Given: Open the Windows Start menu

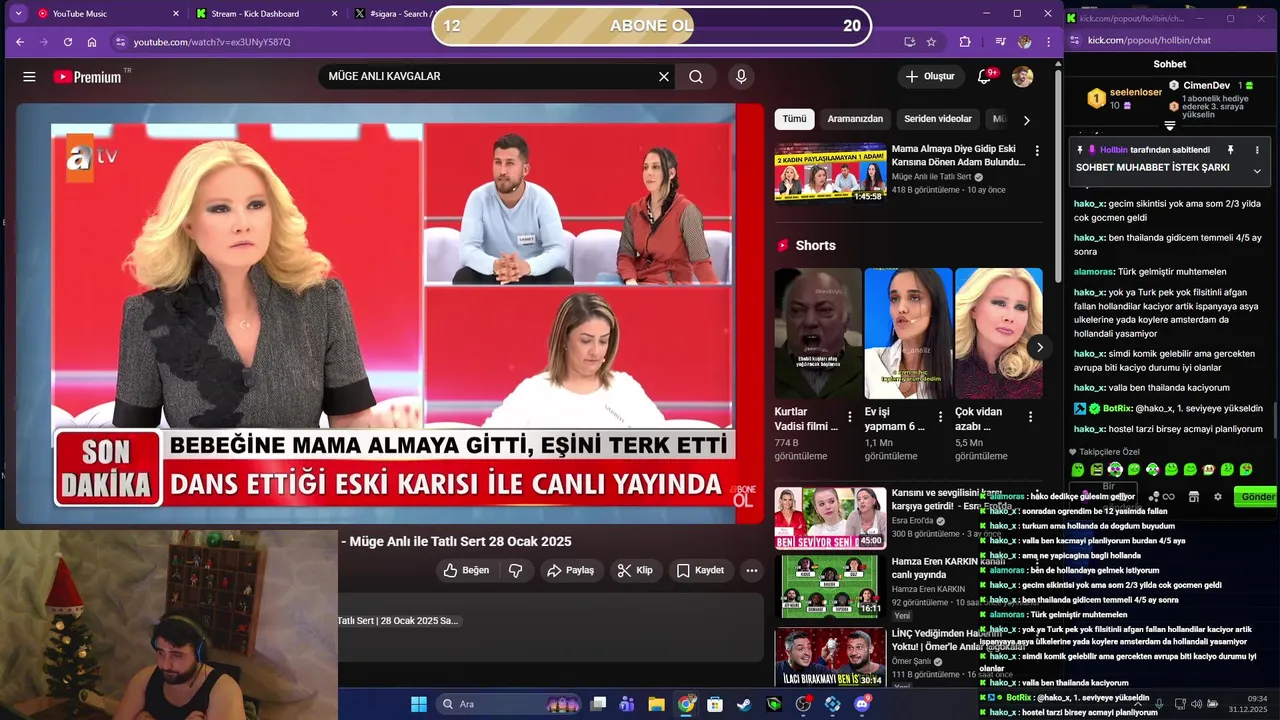Looking at the screenshot, I should pos(419,704).
